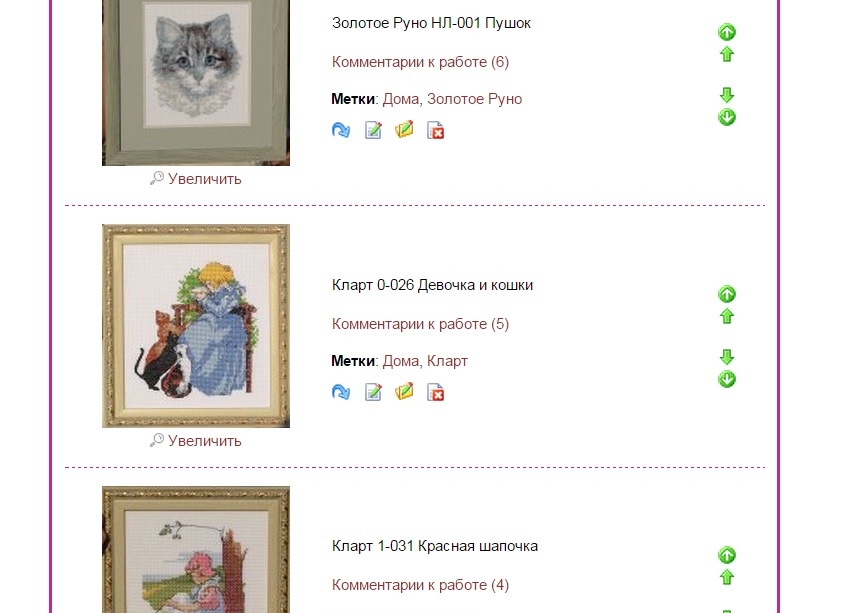Image resolution: width=846 pixels, height=613 pixels.
Task: Open comments for Девочка и кошки (5)
Action: (420, 324)
